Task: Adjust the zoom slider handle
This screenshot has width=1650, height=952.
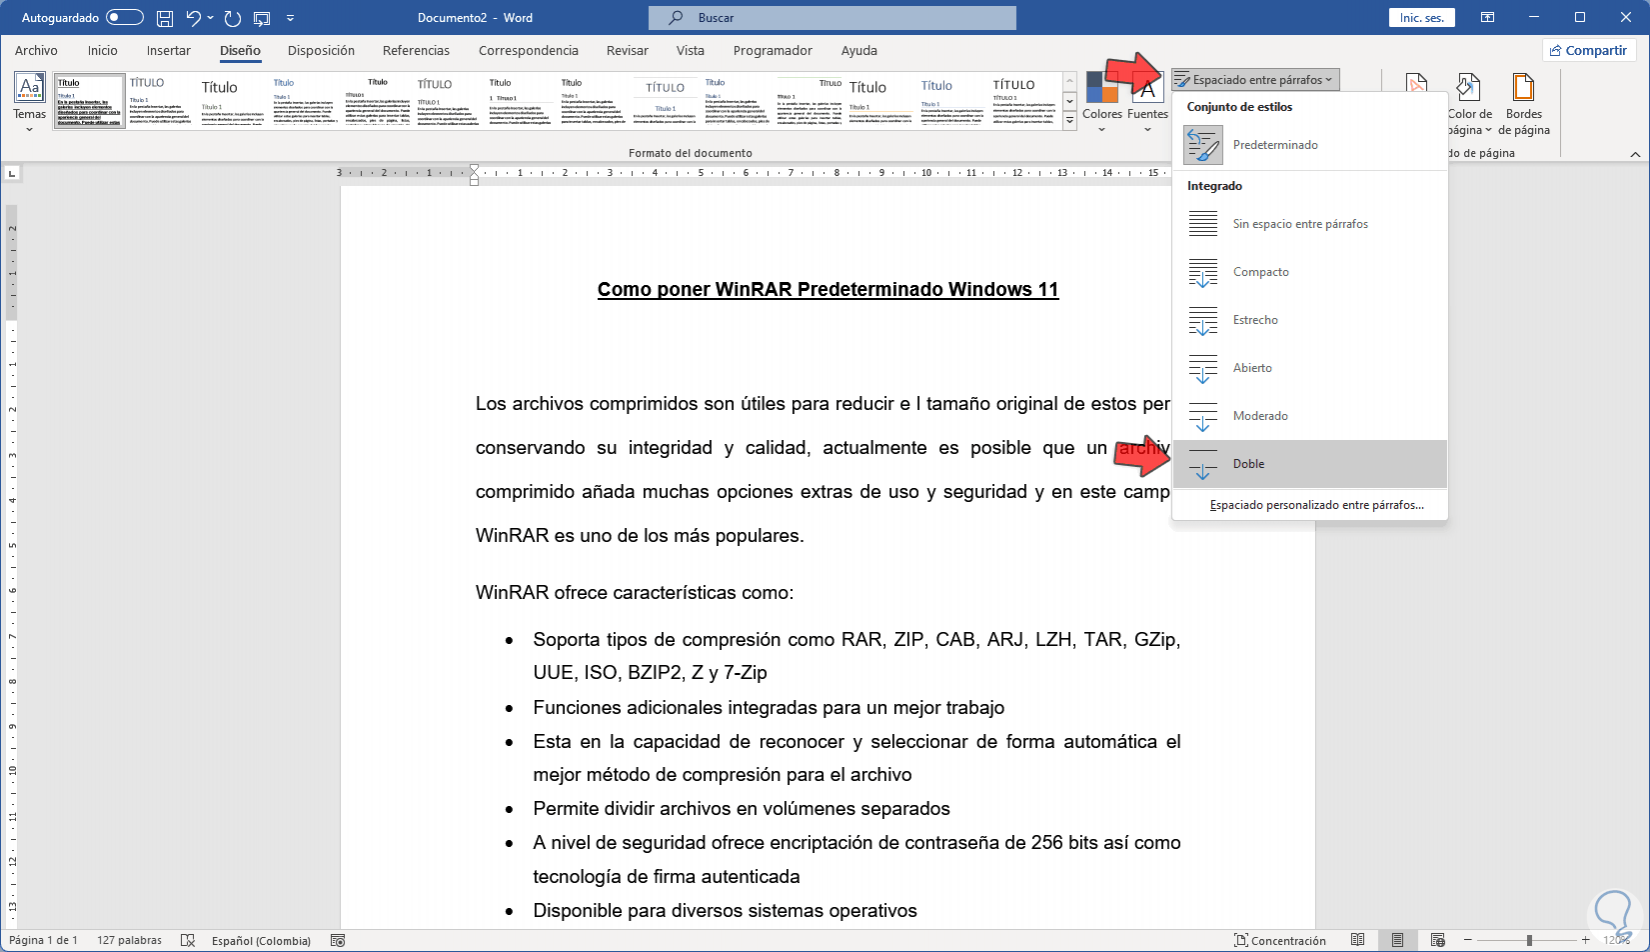Action: pyautogui.click(x=1529, y=940)
